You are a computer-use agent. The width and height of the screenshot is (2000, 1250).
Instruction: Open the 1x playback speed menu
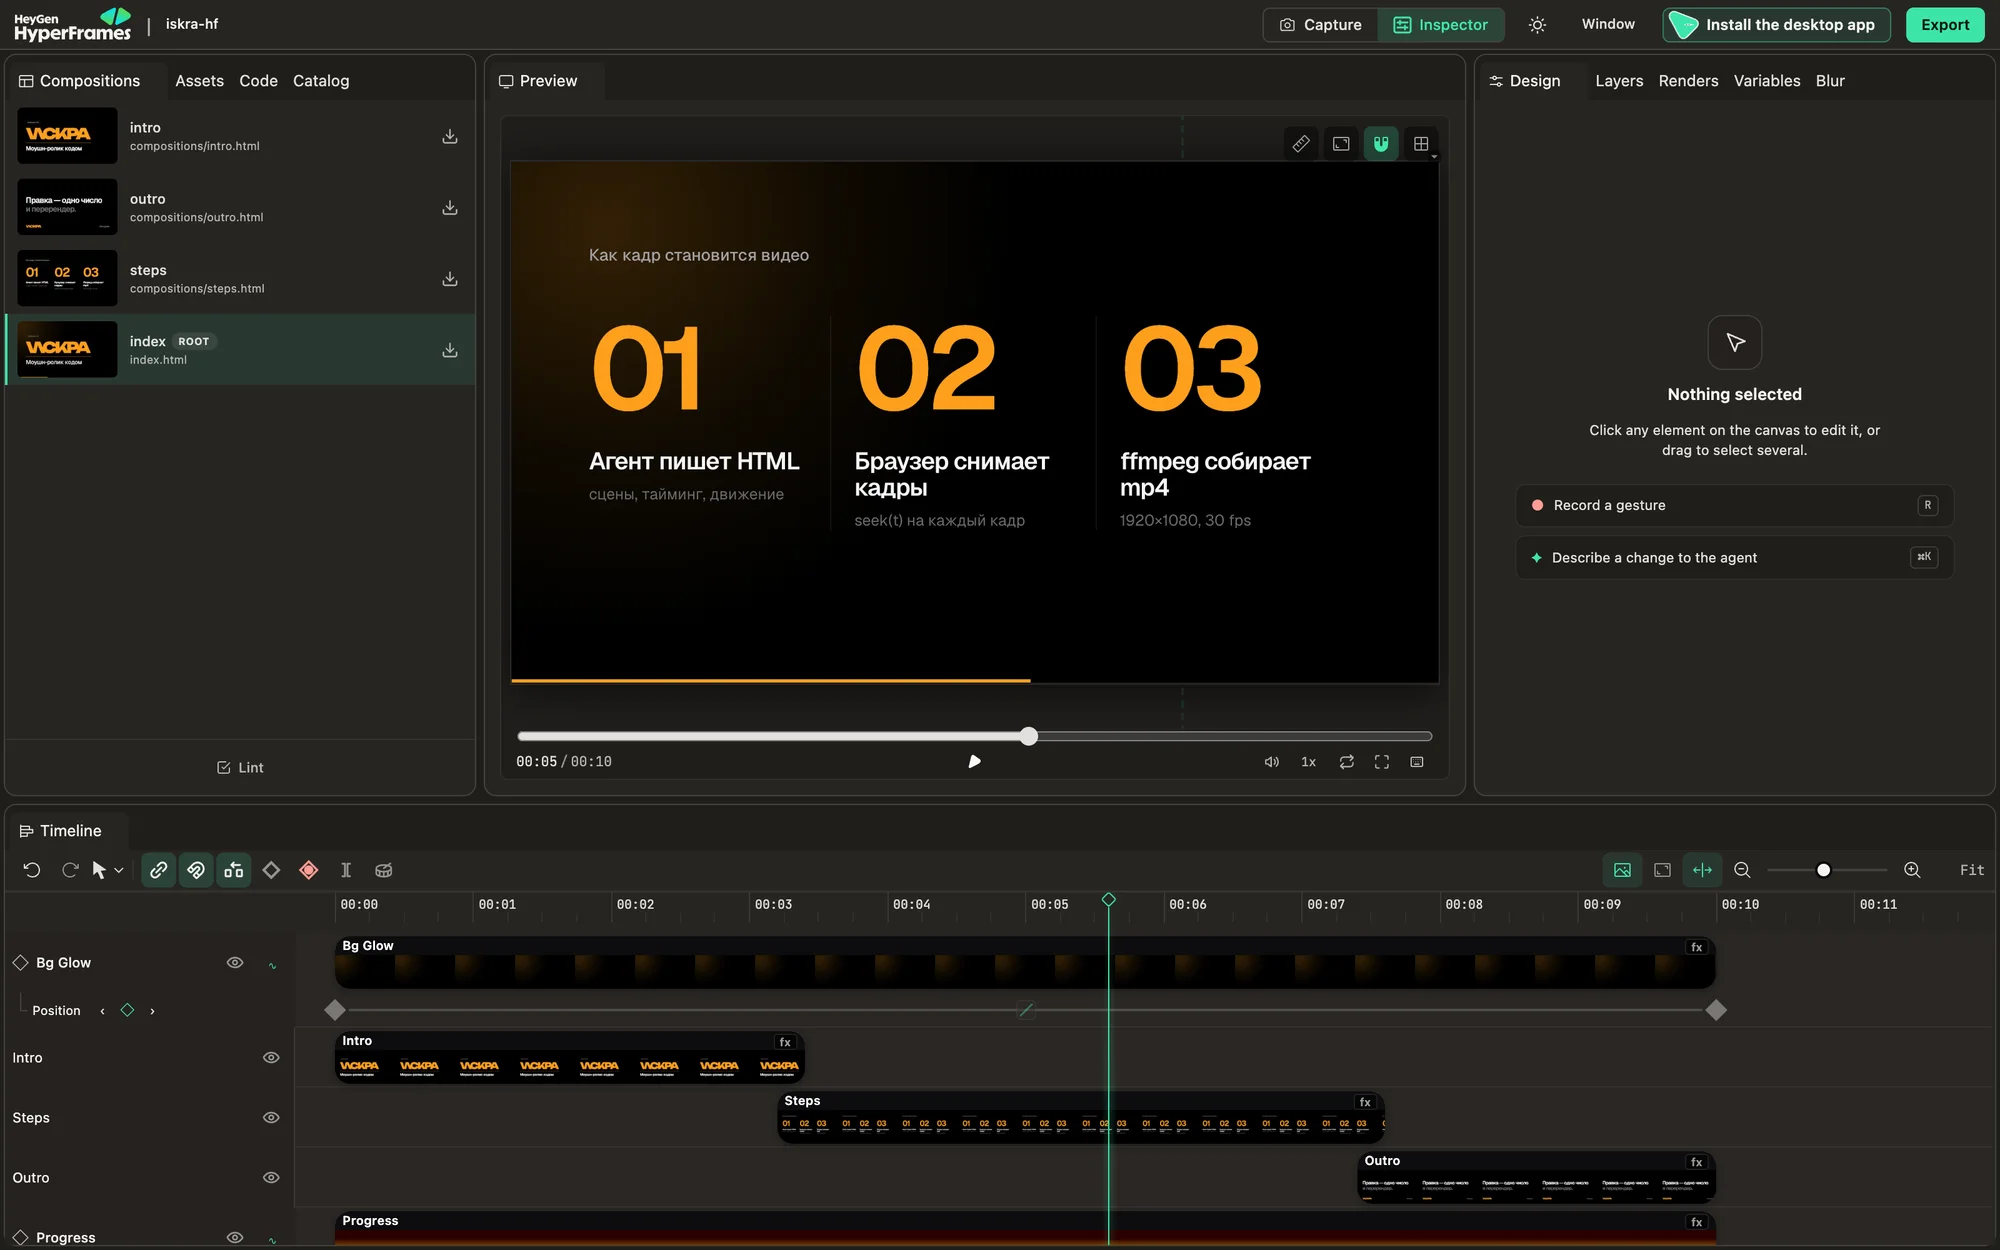tap(1308, 762)
